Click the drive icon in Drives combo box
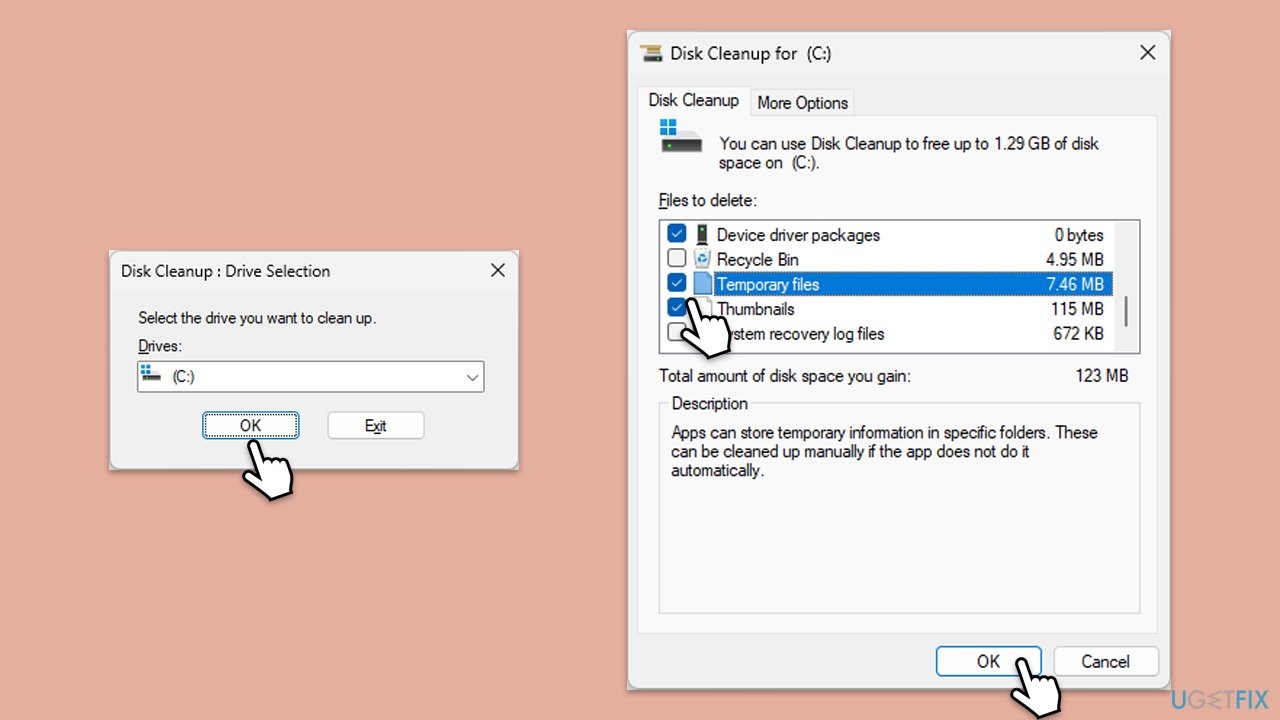 tap(151, 374)
